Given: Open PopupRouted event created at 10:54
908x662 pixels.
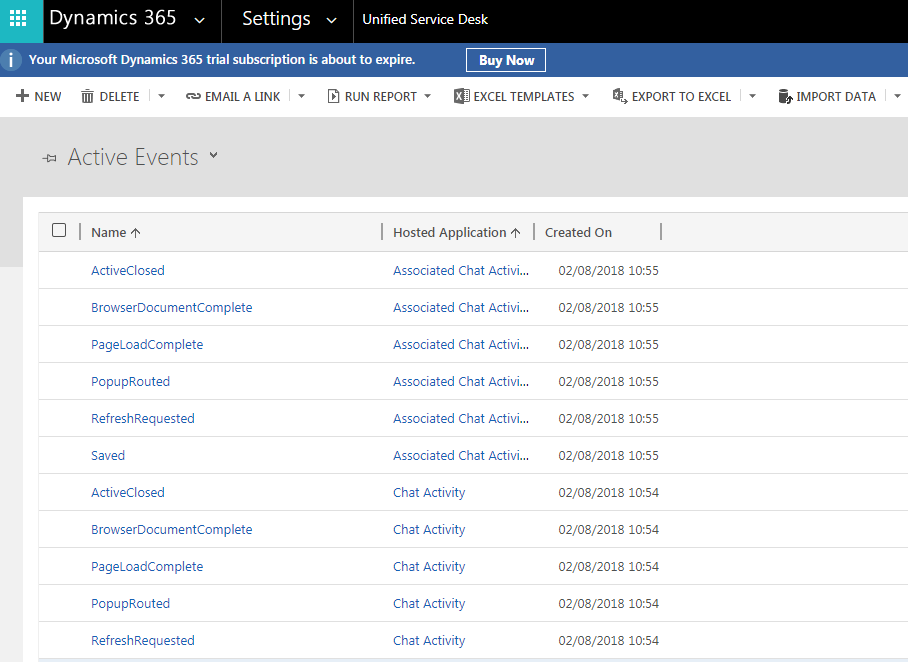Looking at the screenshot, I should 130,604.
